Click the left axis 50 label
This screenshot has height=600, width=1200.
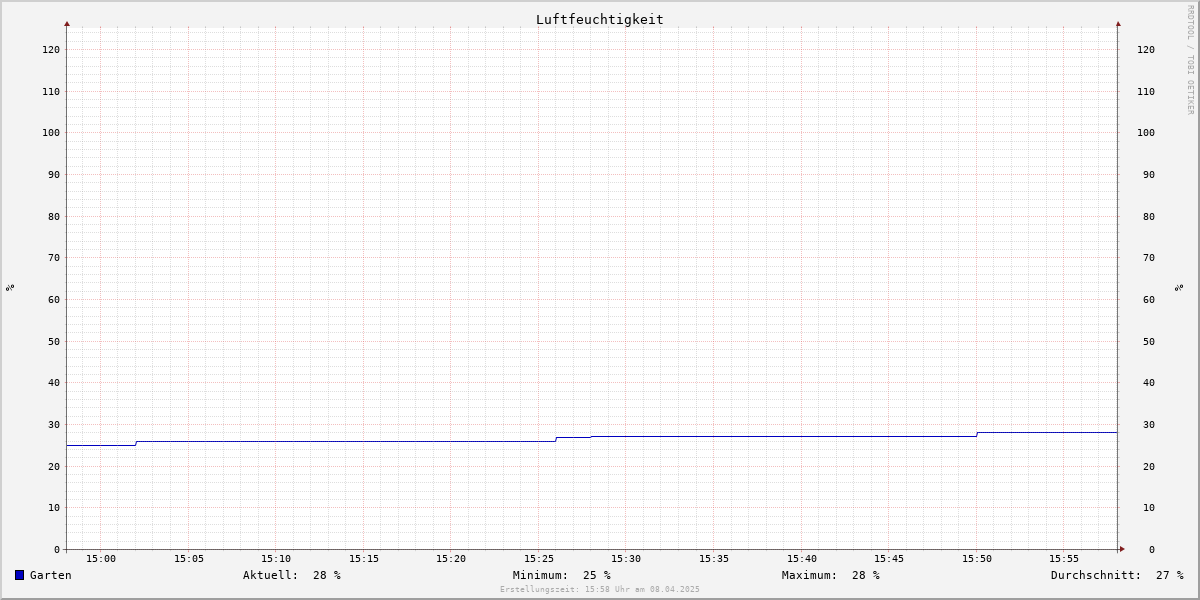tap(54, 341)
